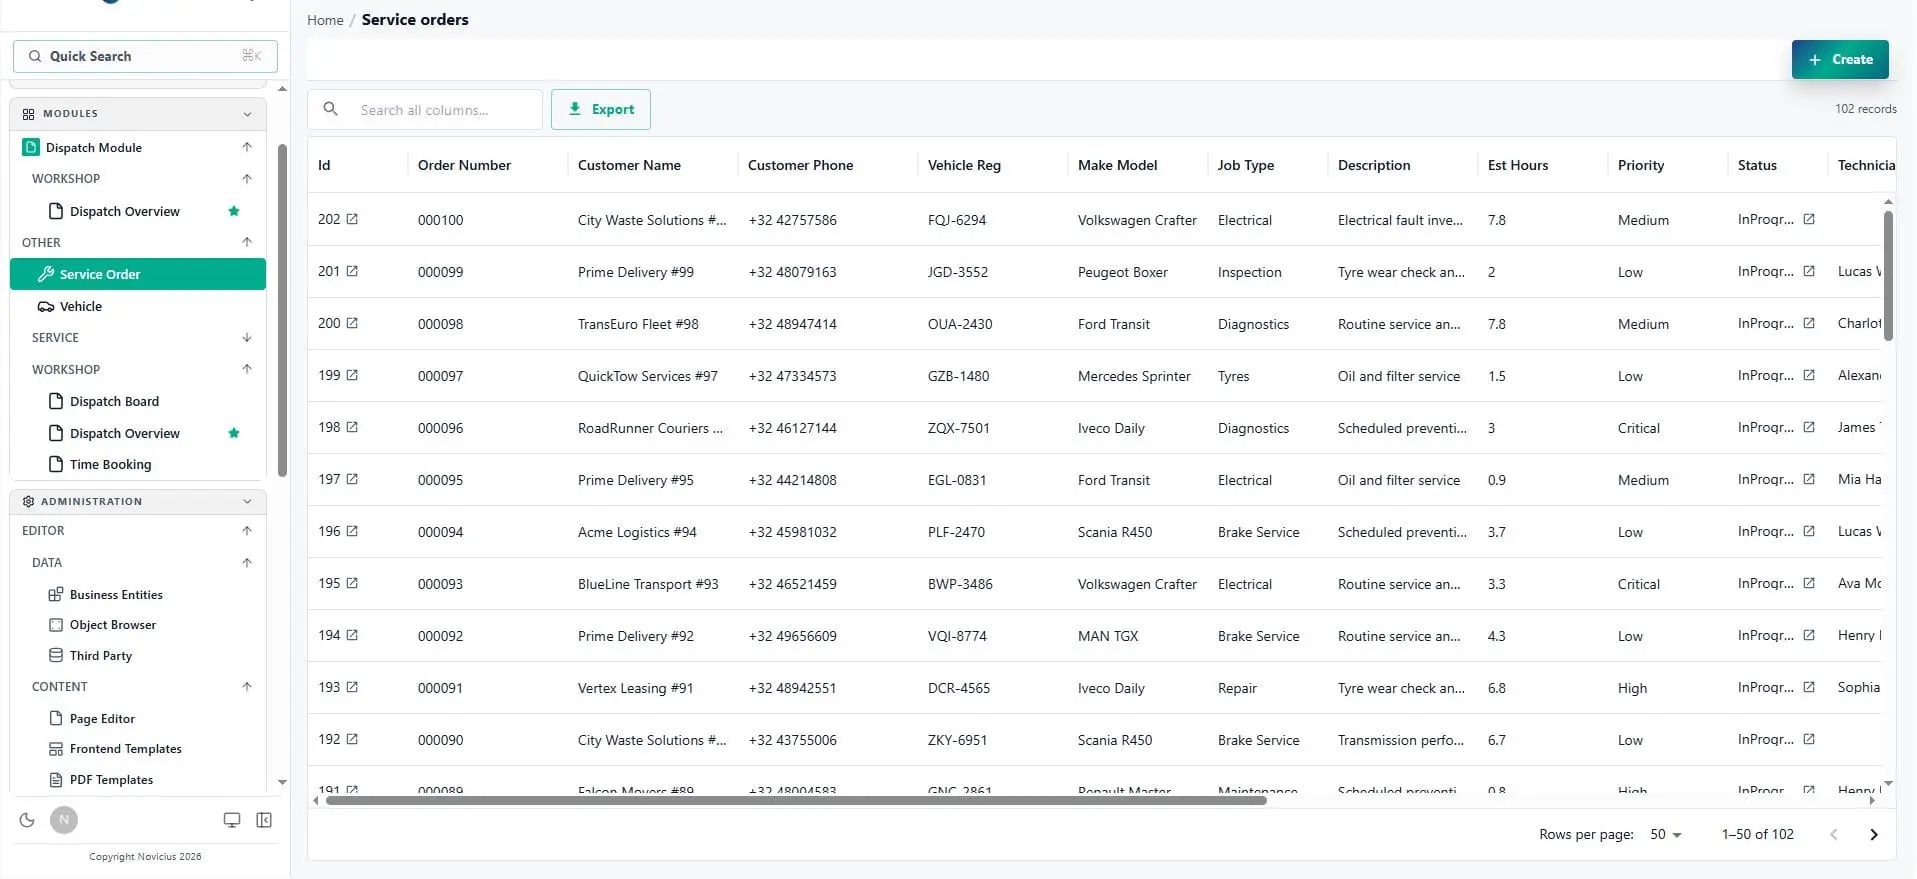
Task: Sort by Priority column header
Action: 1641,165
